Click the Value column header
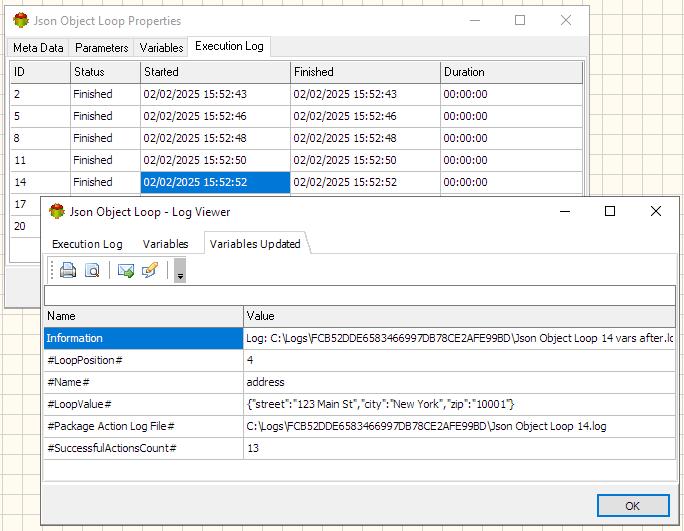This screenshot has width=684, height=531. tap(459, 316)
